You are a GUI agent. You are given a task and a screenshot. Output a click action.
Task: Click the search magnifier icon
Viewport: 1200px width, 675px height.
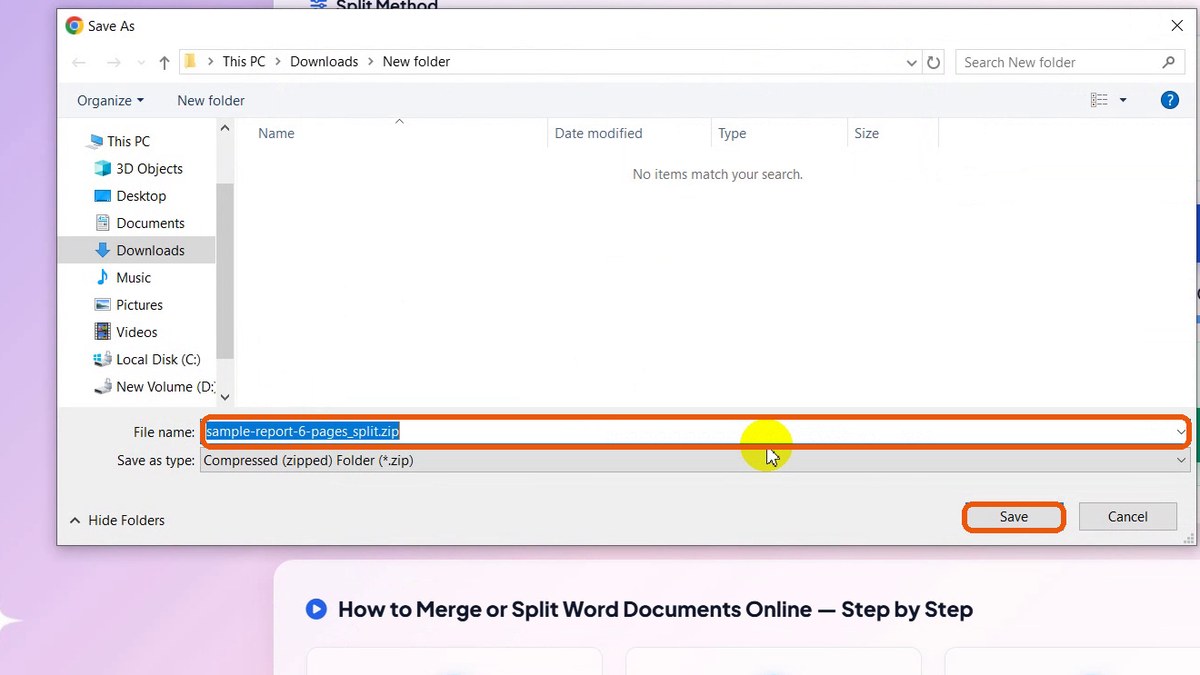(x=1169, y=62)
